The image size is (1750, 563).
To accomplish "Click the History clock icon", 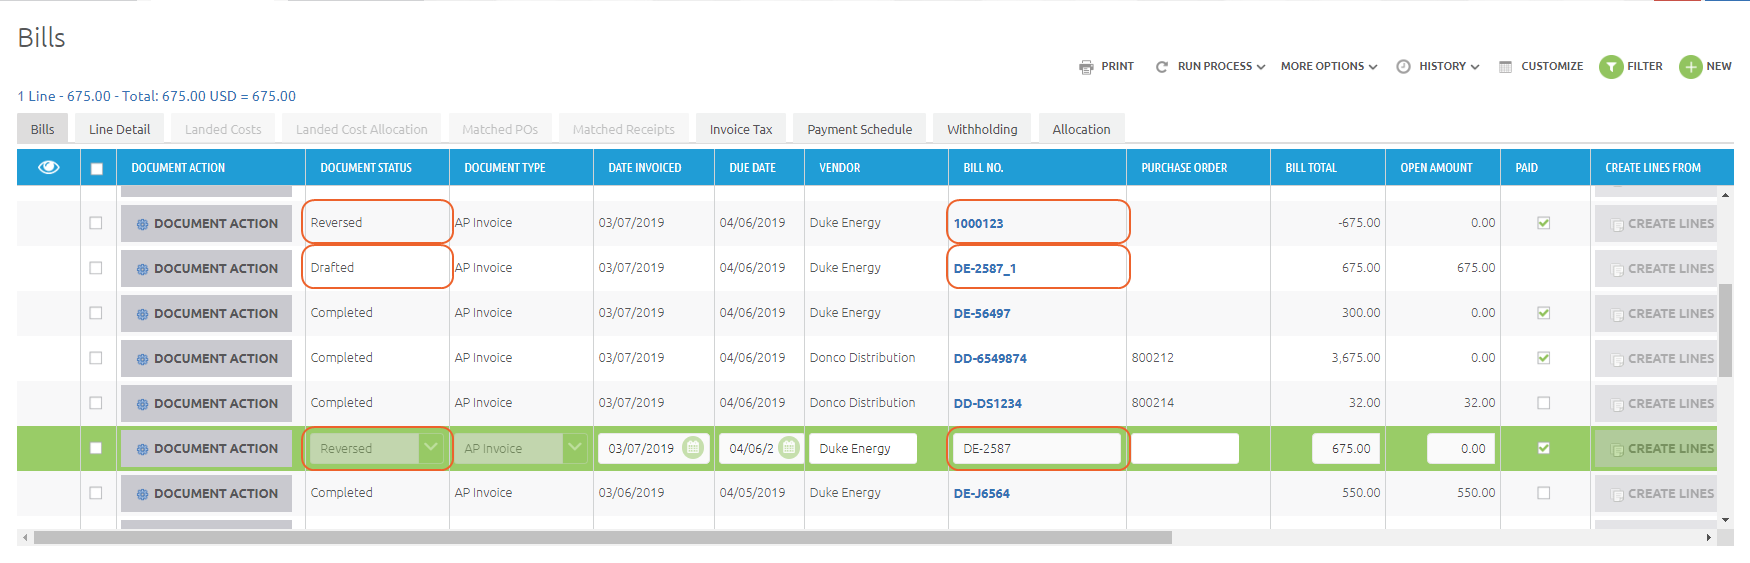I will (1403, 67).
